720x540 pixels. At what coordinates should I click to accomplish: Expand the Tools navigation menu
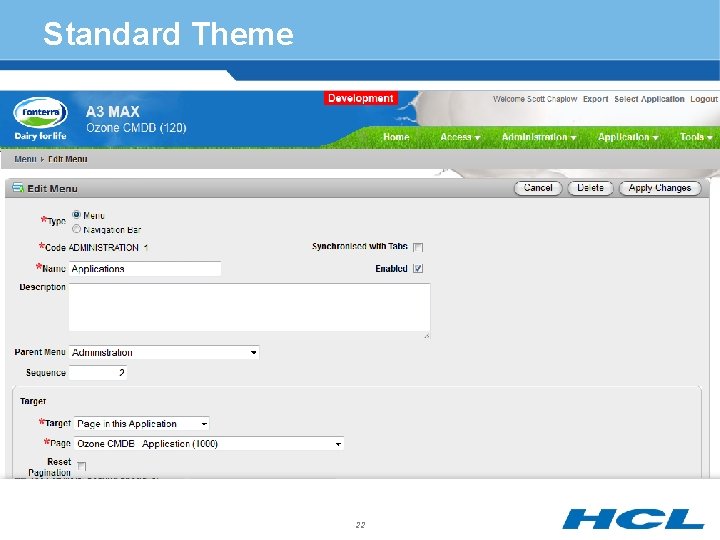[x=696, y=137]
